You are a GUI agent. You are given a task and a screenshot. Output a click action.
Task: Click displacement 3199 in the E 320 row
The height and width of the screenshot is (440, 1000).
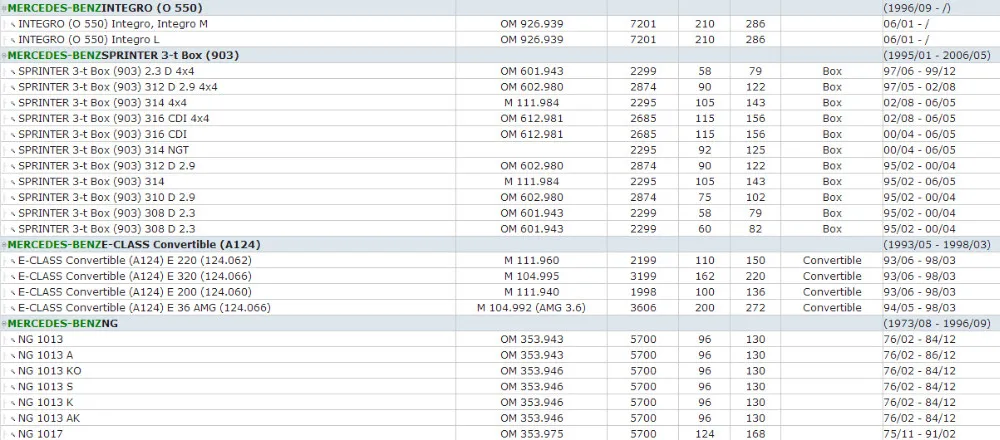click(x=643, y=276)
